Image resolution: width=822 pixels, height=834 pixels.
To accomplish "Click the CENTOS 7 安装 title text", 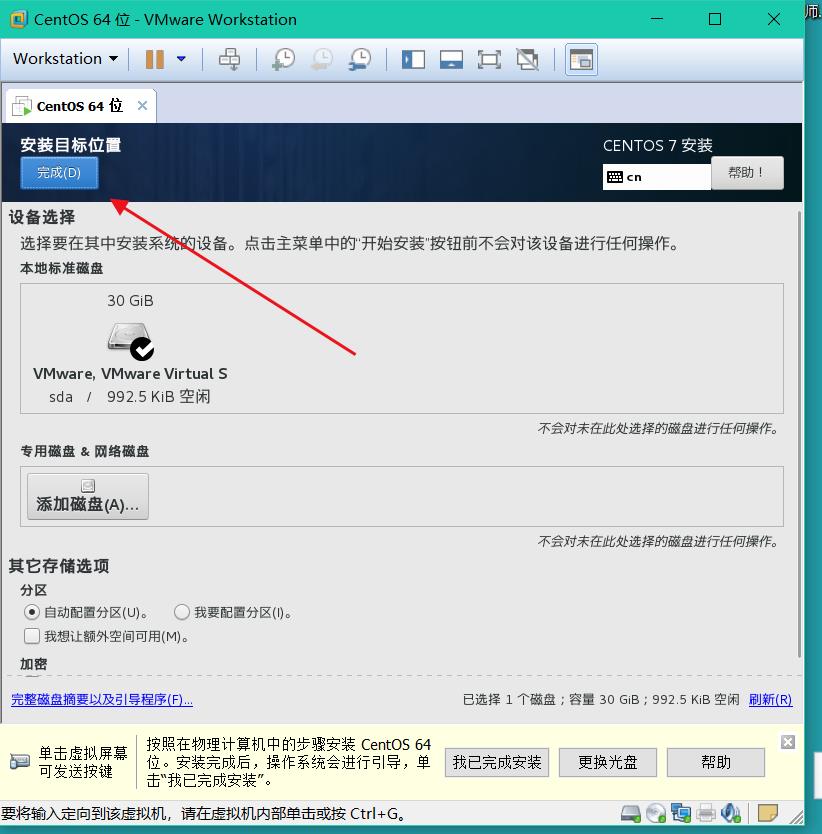I will pyautogui.click(x=658, y=146).
